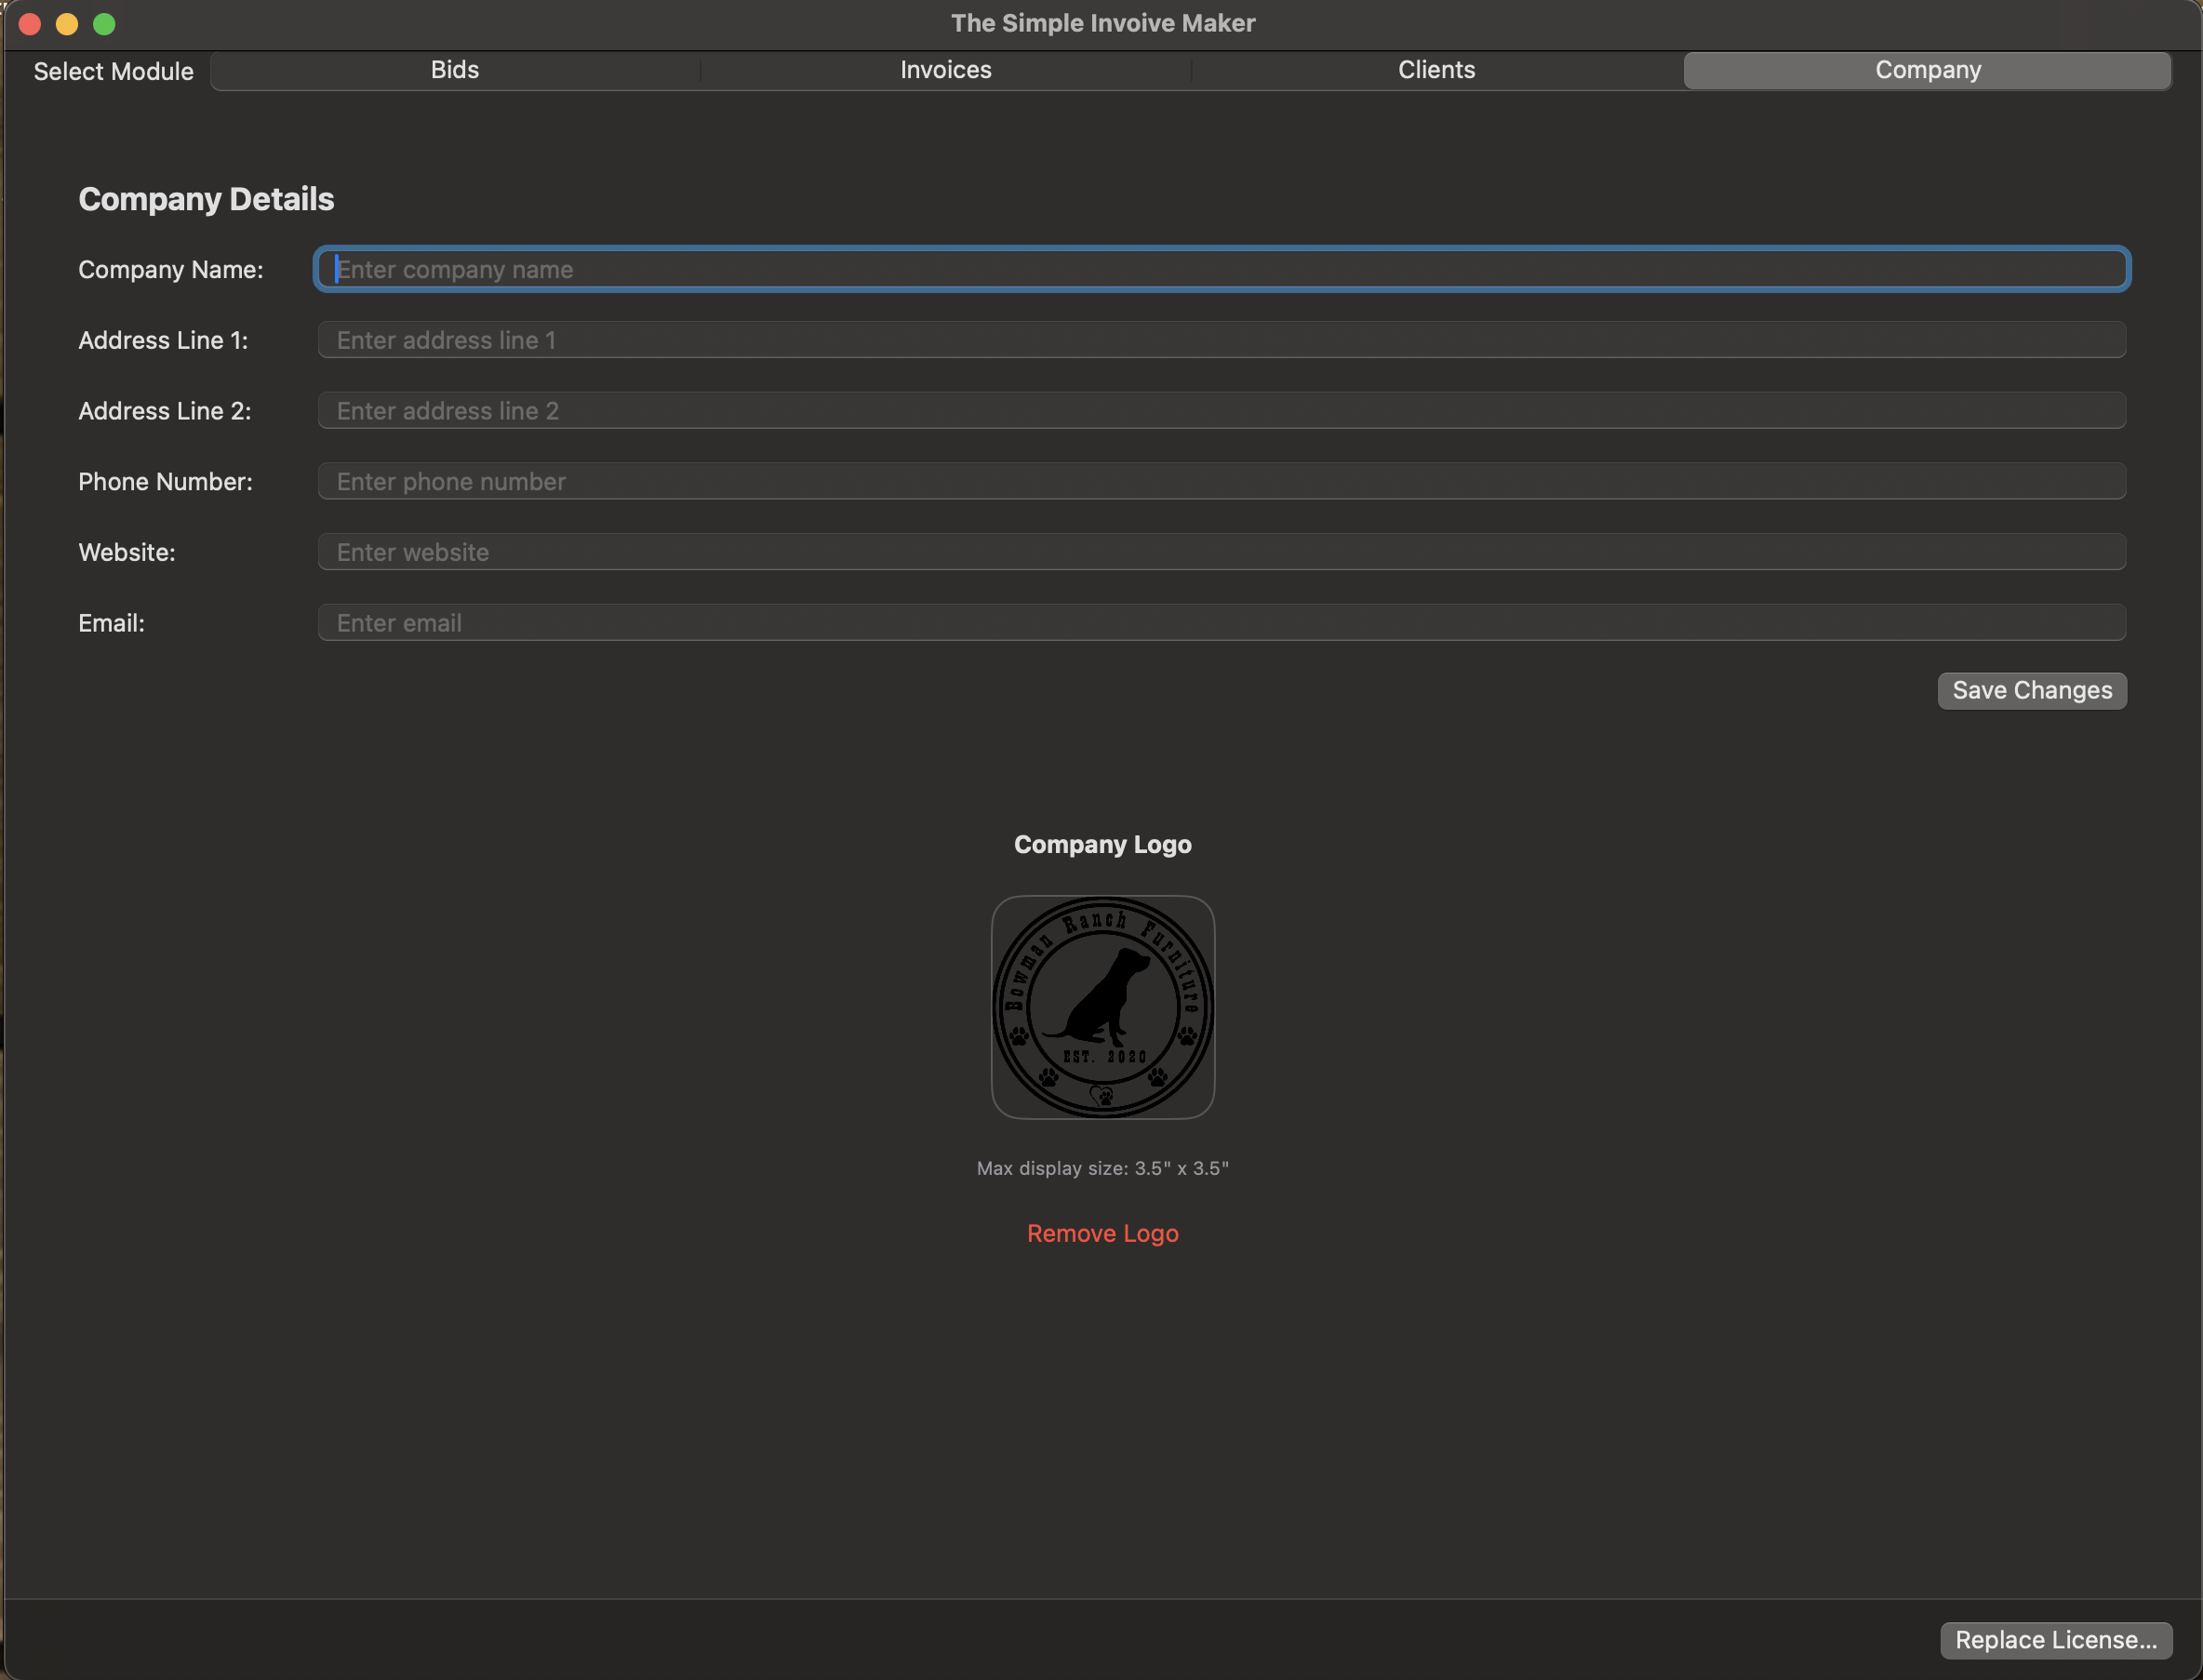Screen dimensions: 2203x1680
Task: Open Replace License dialog
Action: pos(2055,1640)
